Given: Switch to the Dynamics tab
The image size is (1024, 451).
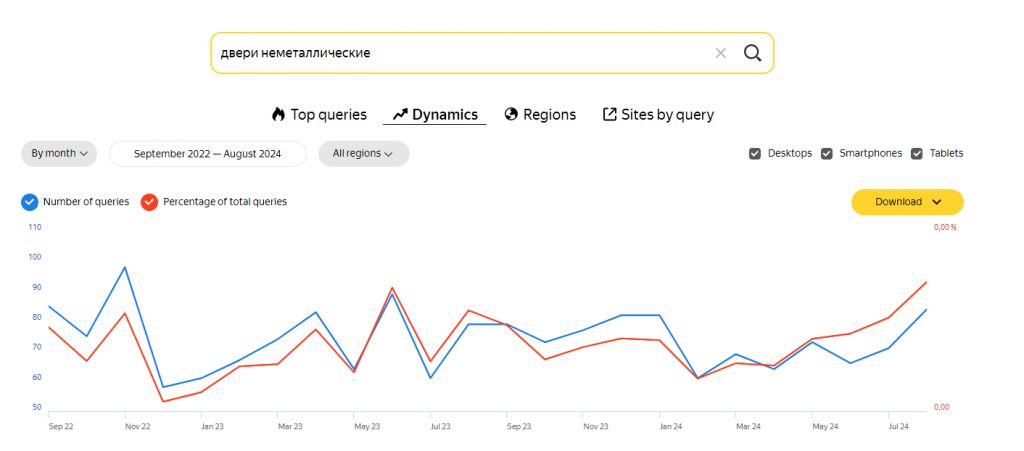Looking at the screenshot, I should [435, 115].
